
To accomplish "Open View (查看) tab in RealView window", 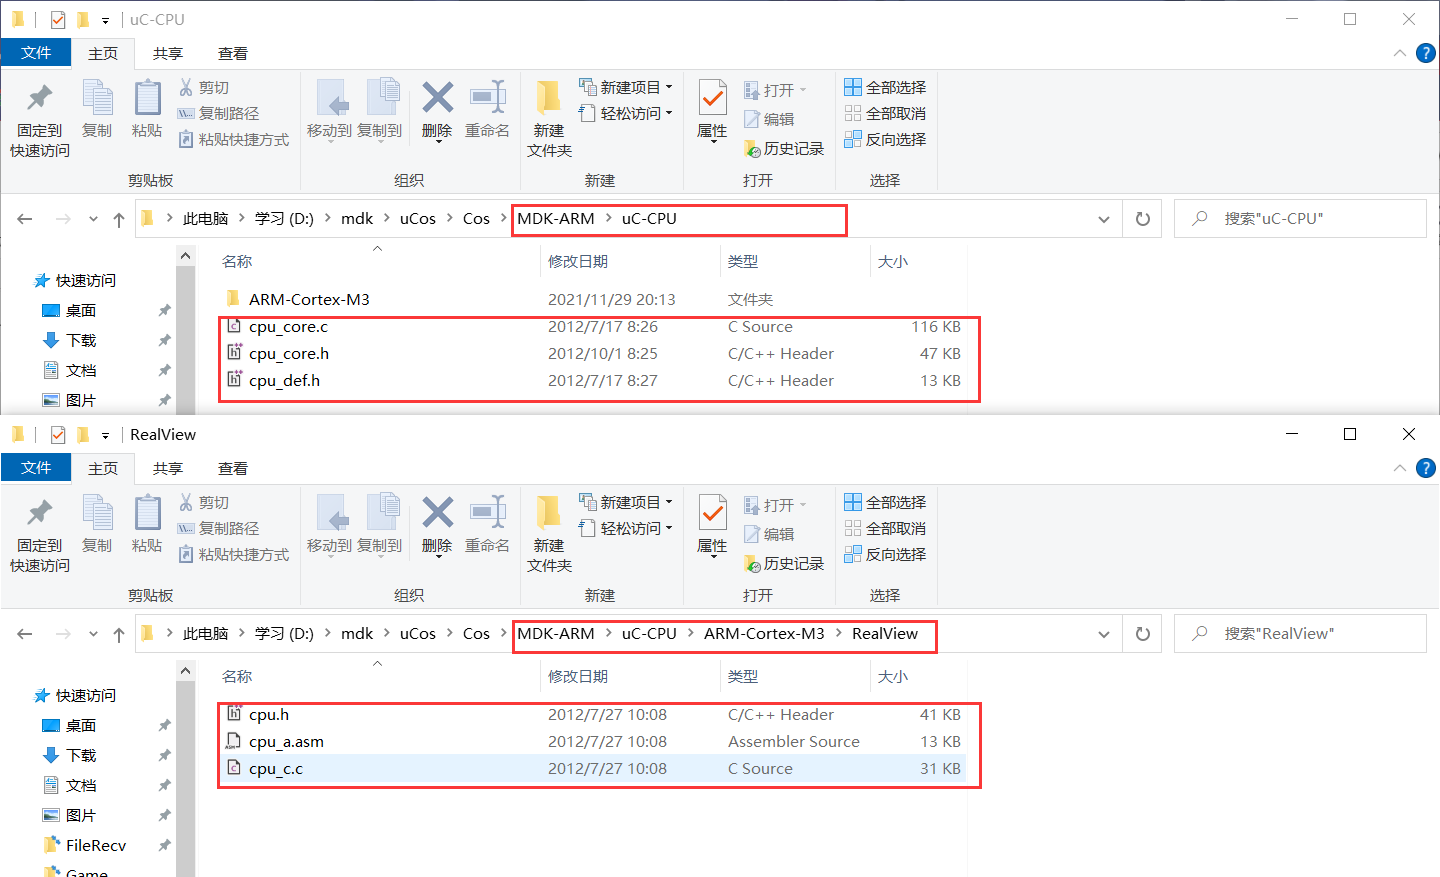I will [233, 468].
